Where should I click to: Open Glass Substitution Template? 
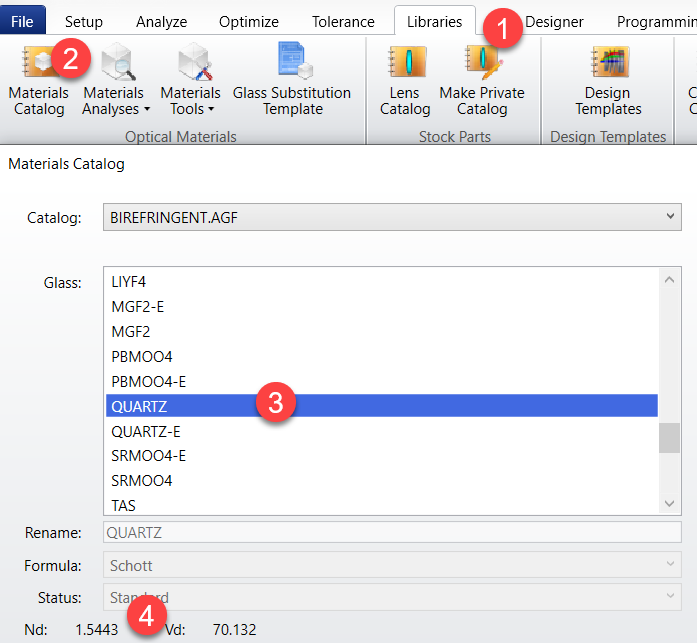point(292,81)
